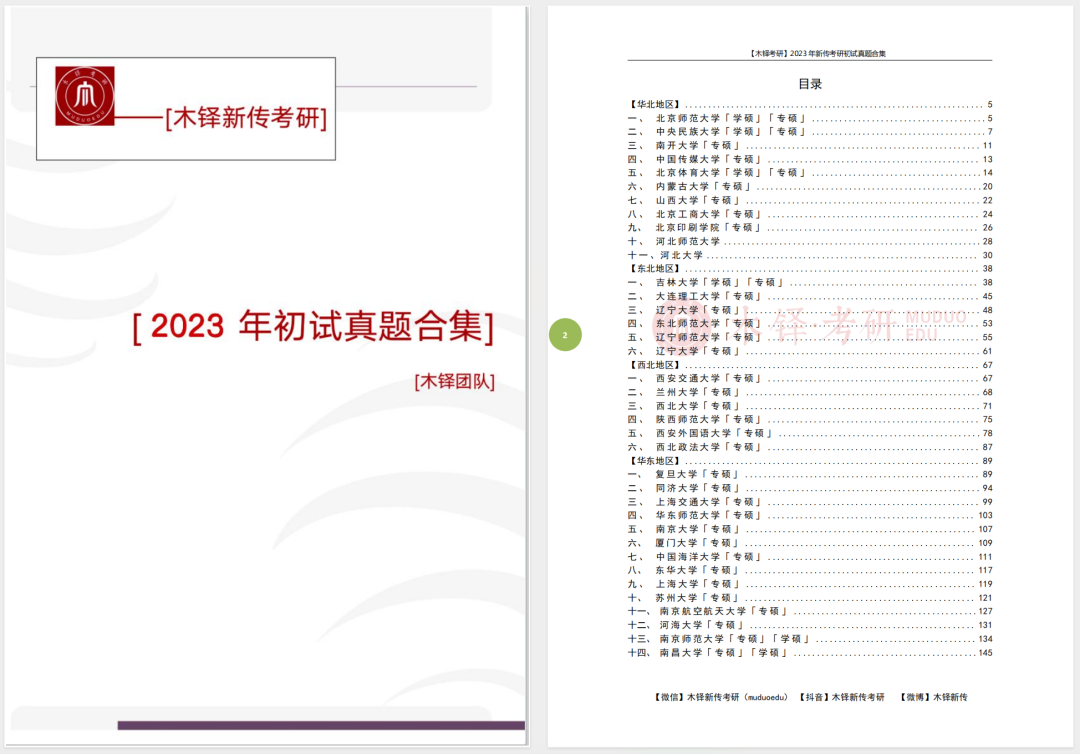Open the 北京师范大学 contents entry
Screen dimensions: 1080x754
[810, 118]
